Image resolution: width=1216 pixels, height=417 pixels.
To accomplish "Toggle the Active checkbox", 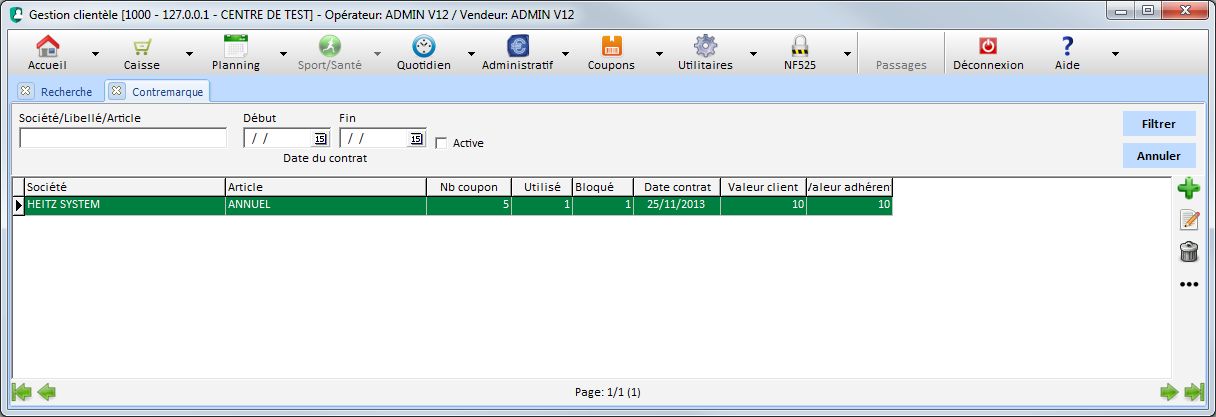I will click(442, 143).
